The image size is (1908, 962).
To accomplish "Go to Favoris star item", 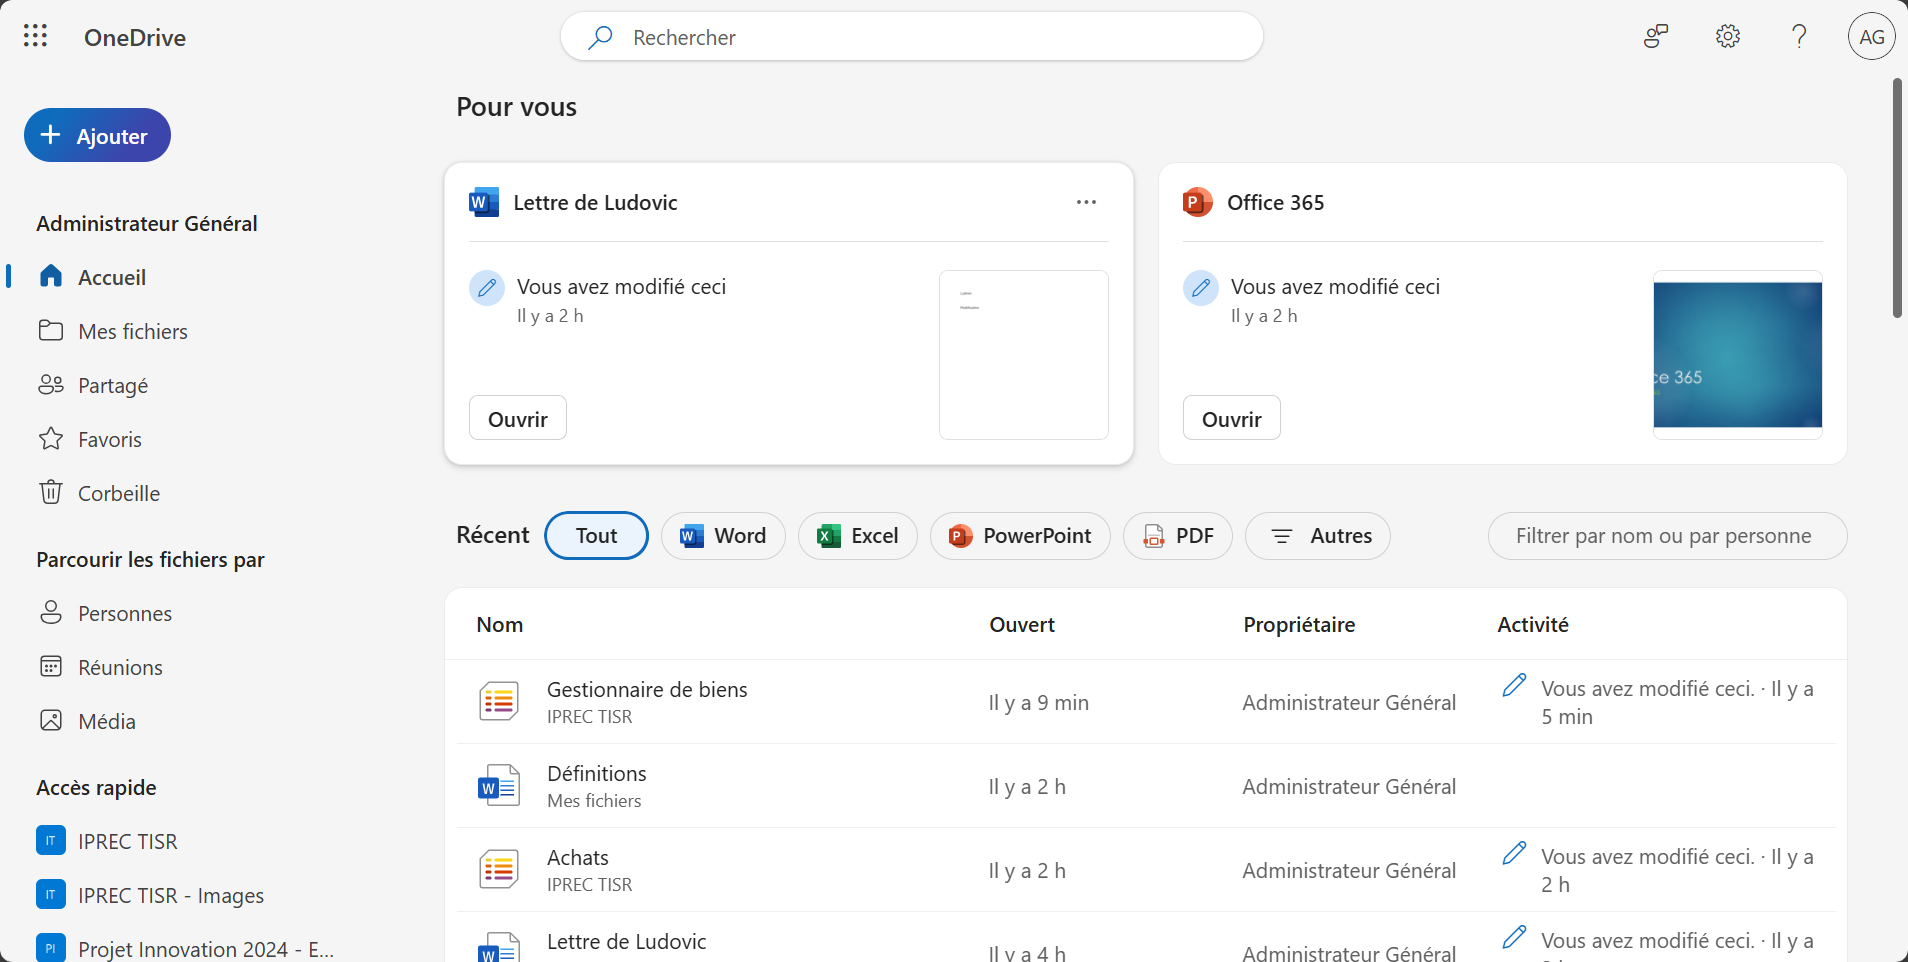I will click(109, 439).
